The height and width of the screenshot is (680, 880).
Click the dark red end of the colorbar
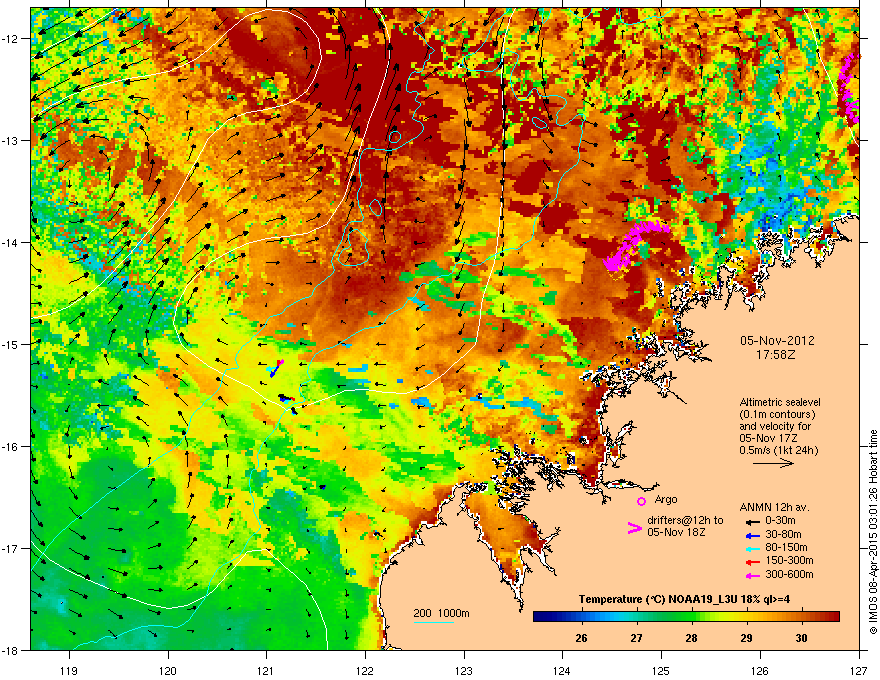coord(833,617)
